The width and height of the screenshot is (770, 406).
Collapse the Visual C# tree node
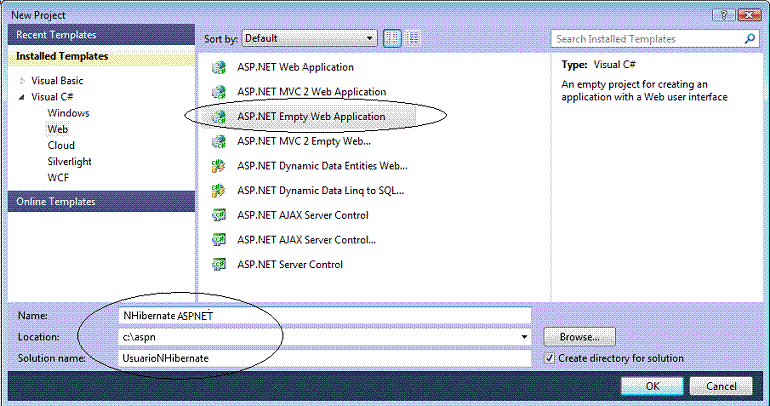pos(22,97)
